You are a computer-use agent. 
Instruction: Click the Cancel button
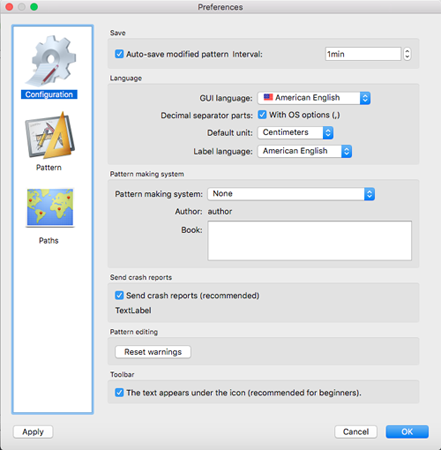[x=356, y=432]
